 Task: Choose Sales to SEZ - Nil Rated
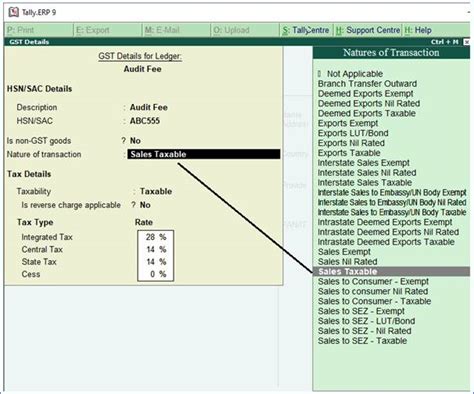pos(364,331)
